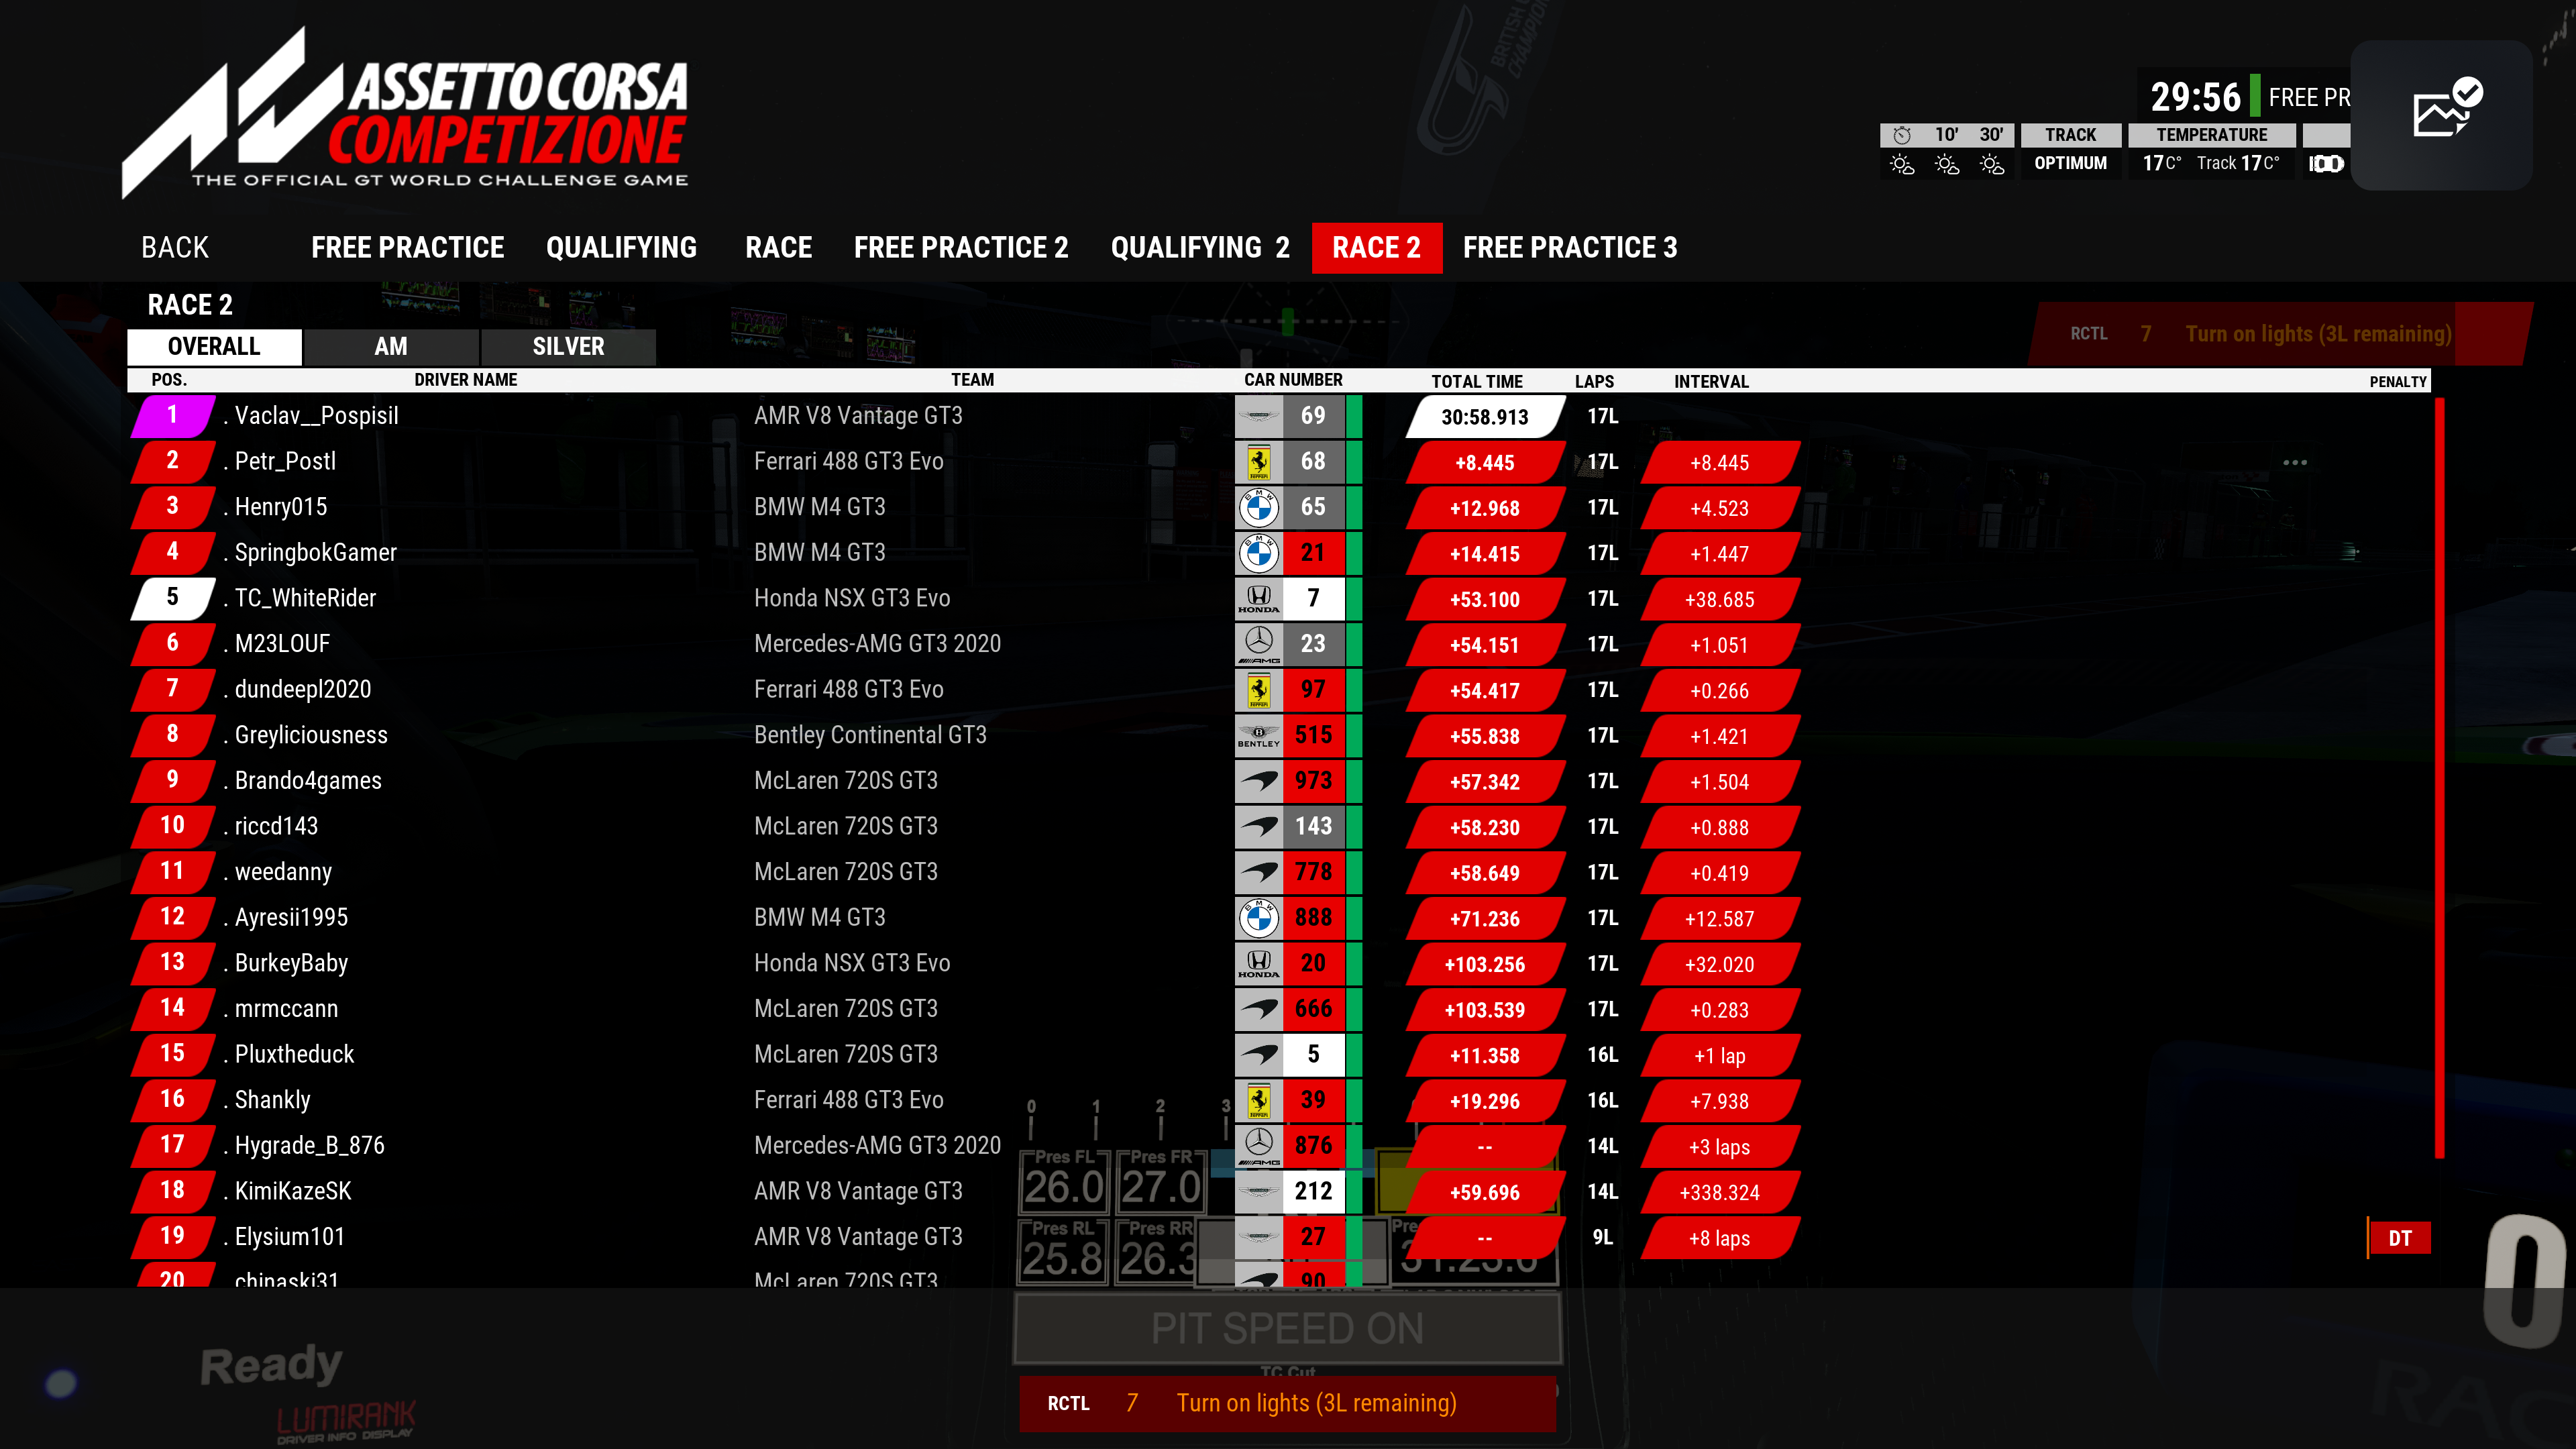The width and height of the screenshot is (2576, 1449).
Task: Click the McLaren logo for car 973
Action: 1259,781
